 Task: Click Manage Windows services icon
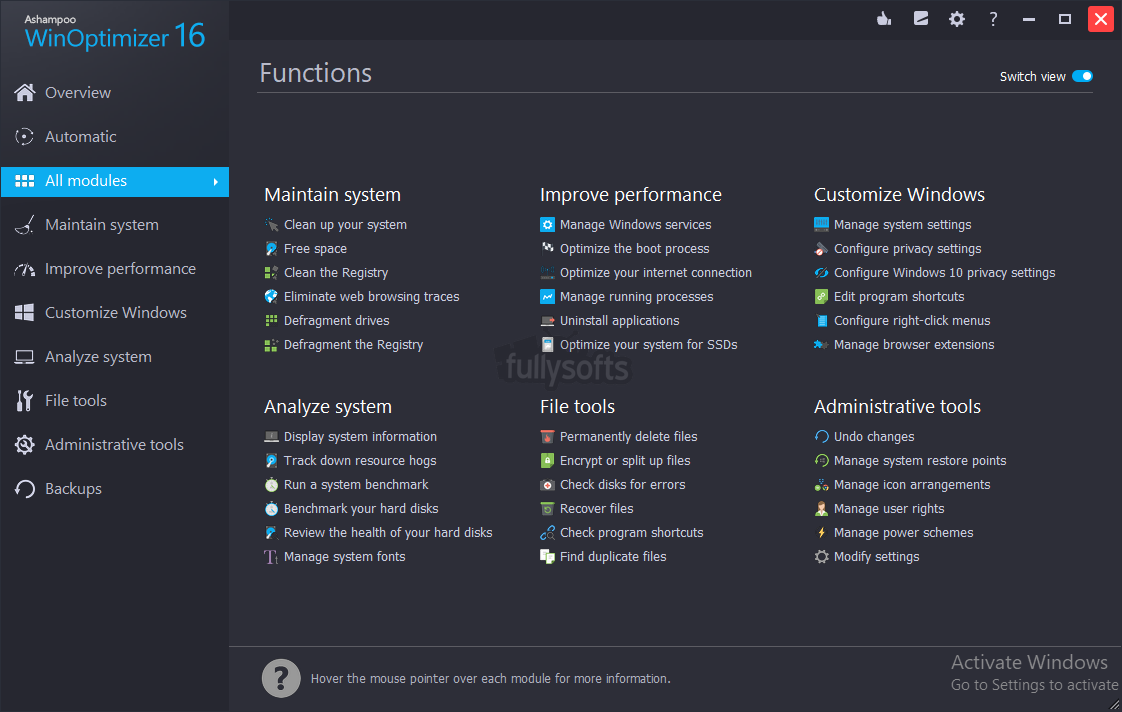point(547,225)
